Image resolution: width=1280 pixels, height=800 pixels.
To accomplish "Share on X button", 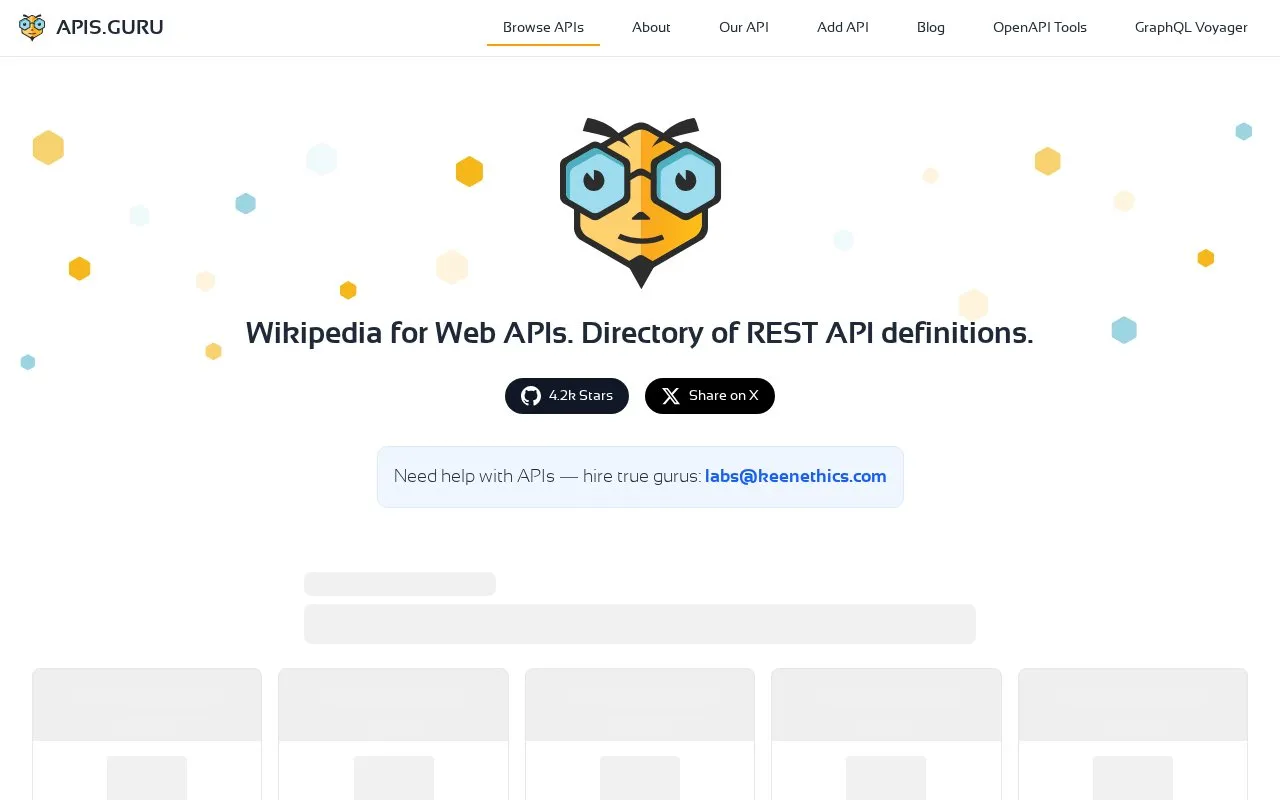I will (x=710, y=396).
